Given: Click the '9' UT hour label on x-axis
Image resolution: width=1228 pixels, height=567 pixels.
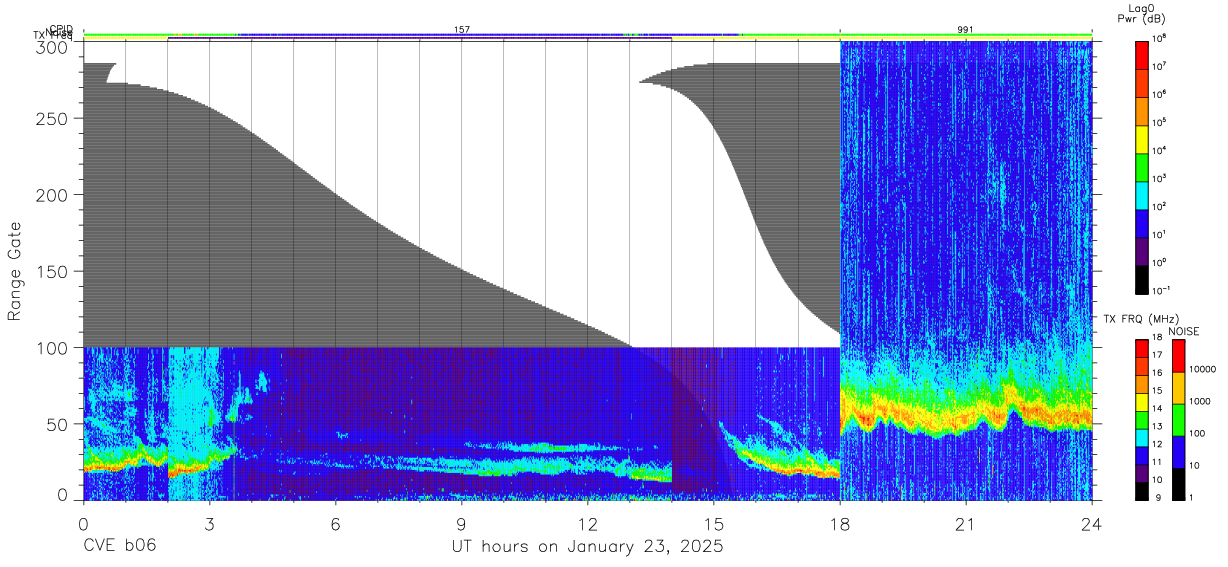Looking at the screenshot, I should [461, 524].
